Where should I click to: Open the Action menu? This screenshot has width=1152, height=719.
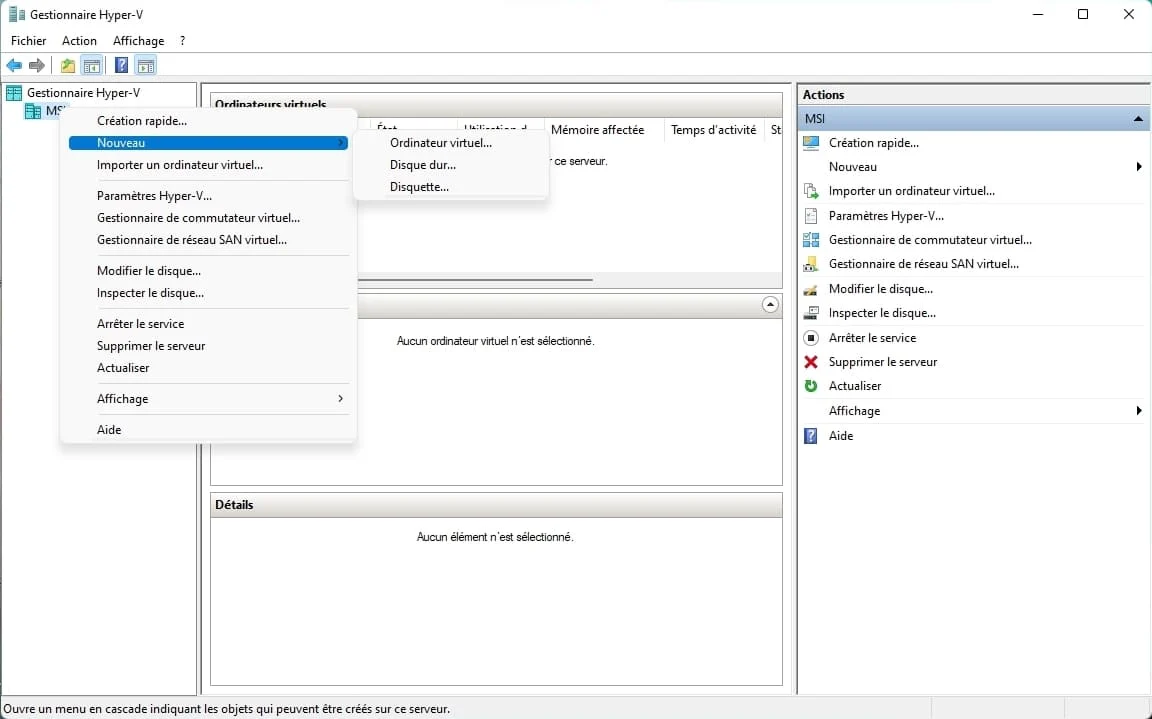tap(79, 41)
